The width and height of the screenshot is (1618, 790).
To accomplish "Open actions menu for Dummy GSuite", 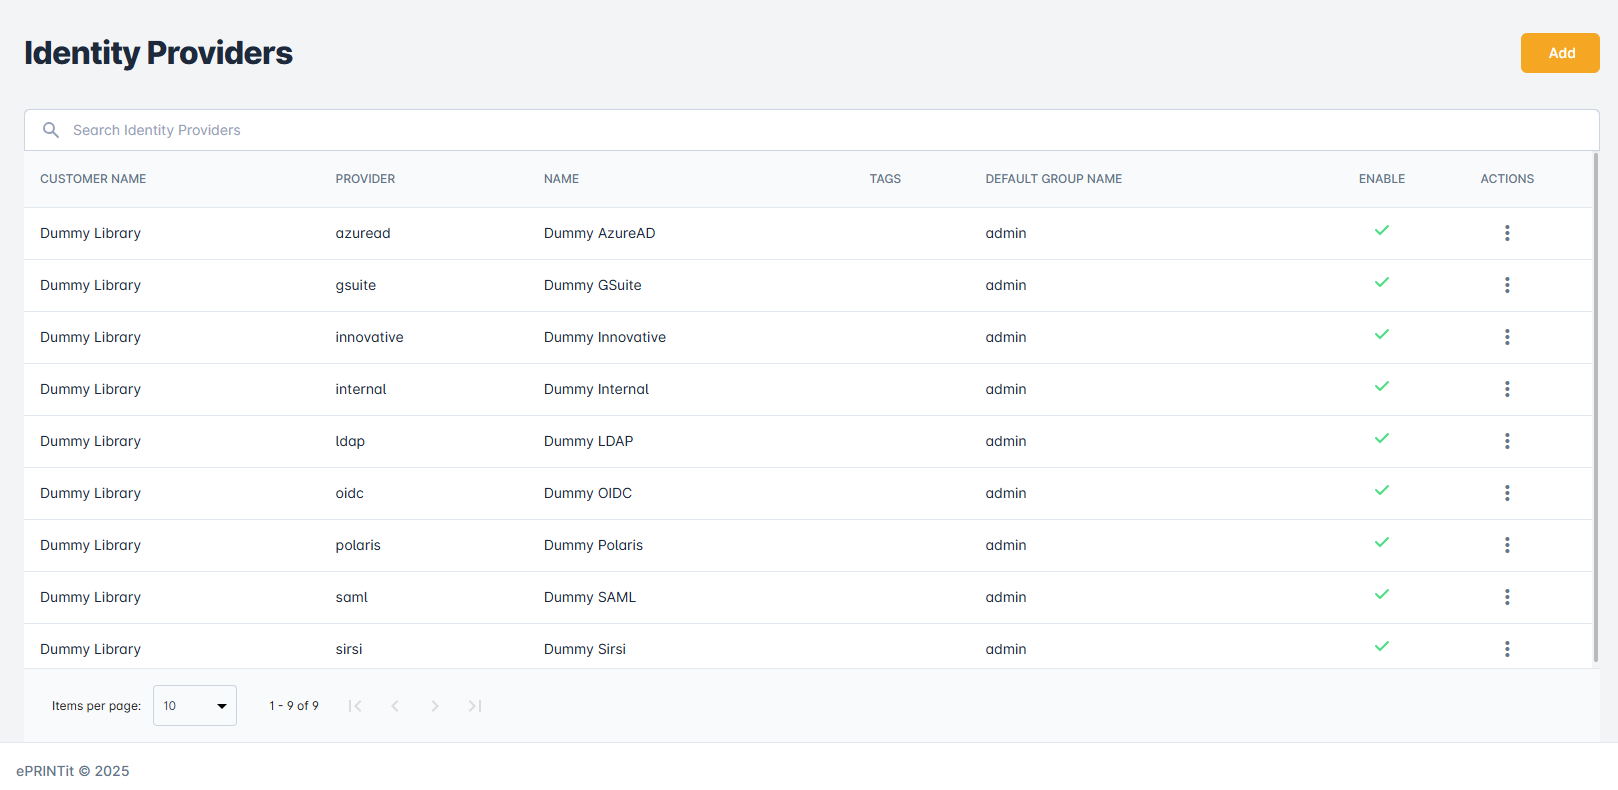I will (x=1506, y=285).
